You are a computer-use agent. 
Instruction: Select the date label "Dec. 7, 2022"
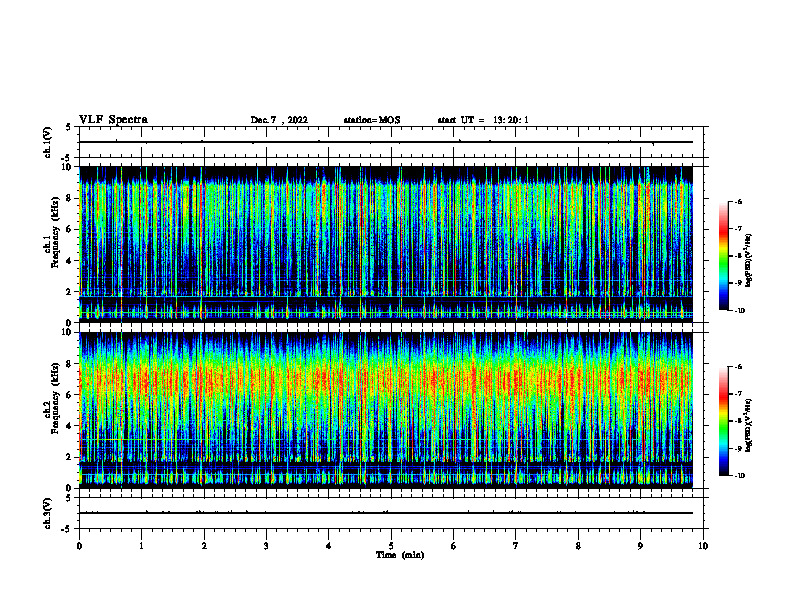tap(279, 120)
